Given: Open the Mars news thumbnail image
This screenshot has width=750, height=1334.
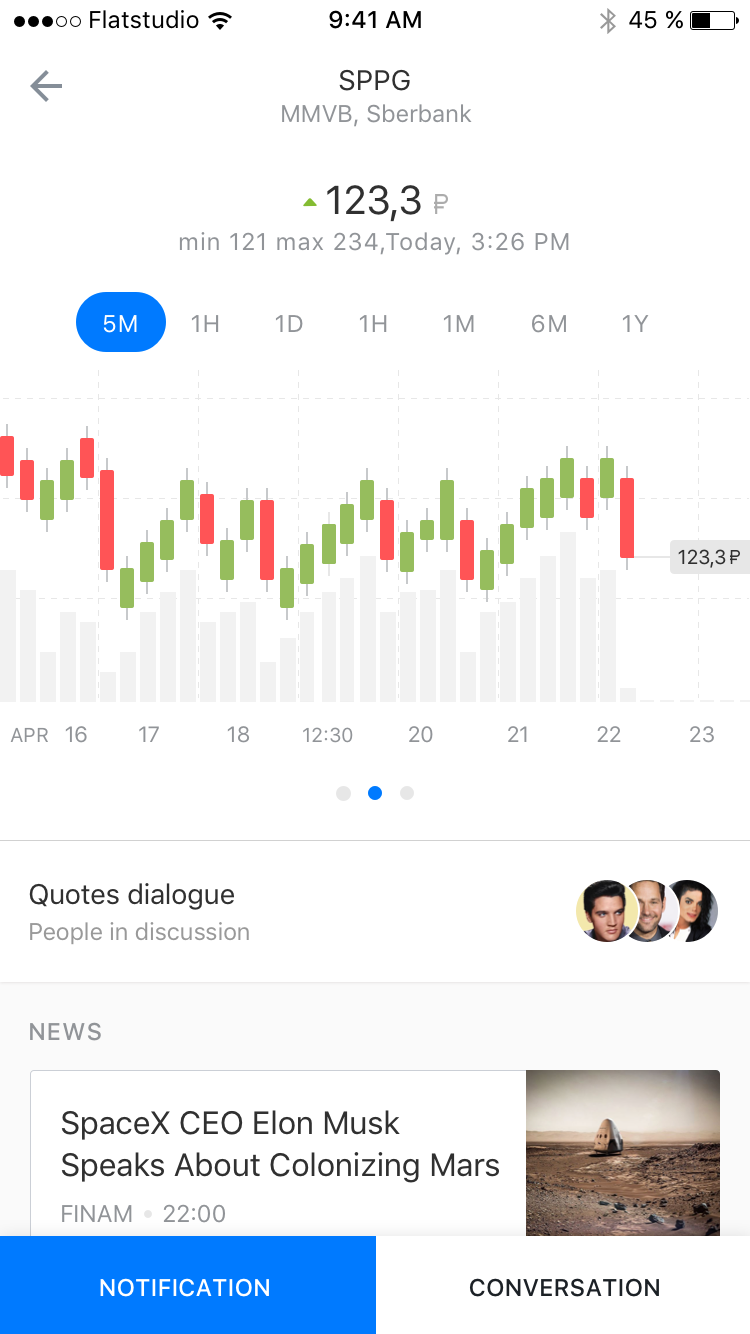Looking at the screenshot, I should click(623, 1153).
